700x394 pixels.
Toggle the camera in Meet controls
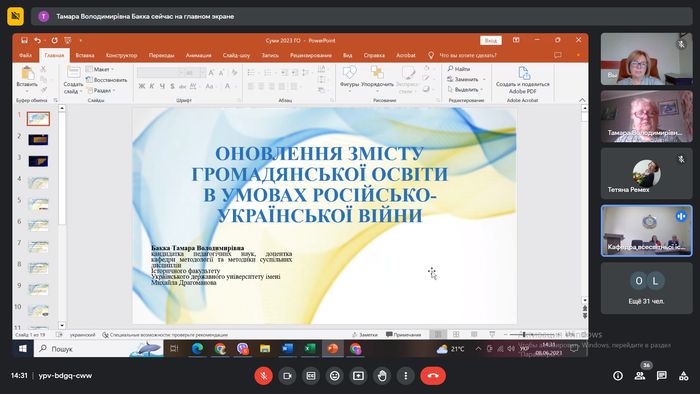coord(287,376)
